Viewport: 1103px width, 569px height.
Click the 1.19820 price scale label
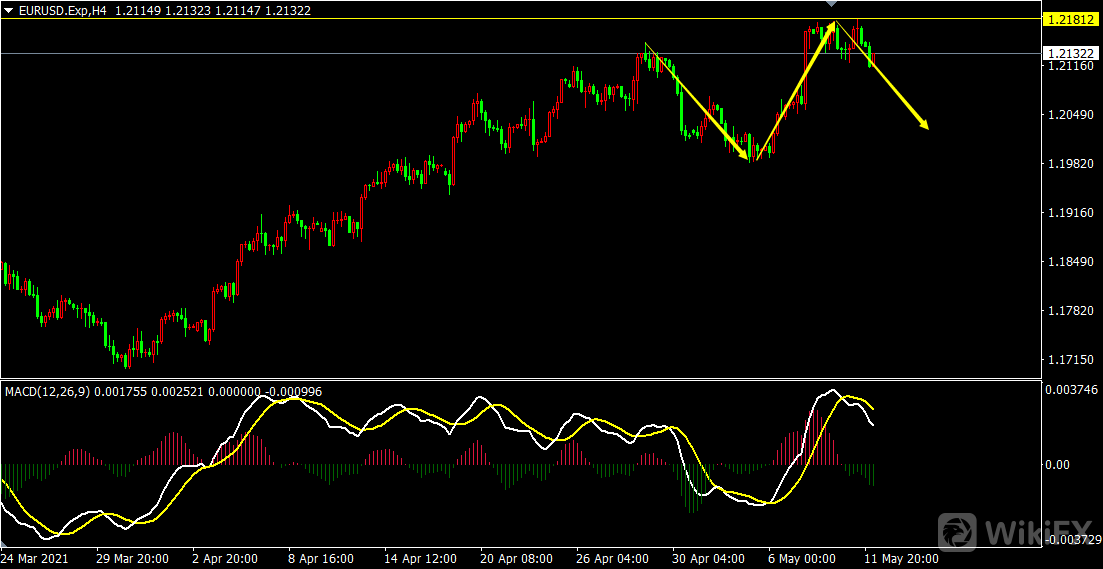click(1070, 163)
